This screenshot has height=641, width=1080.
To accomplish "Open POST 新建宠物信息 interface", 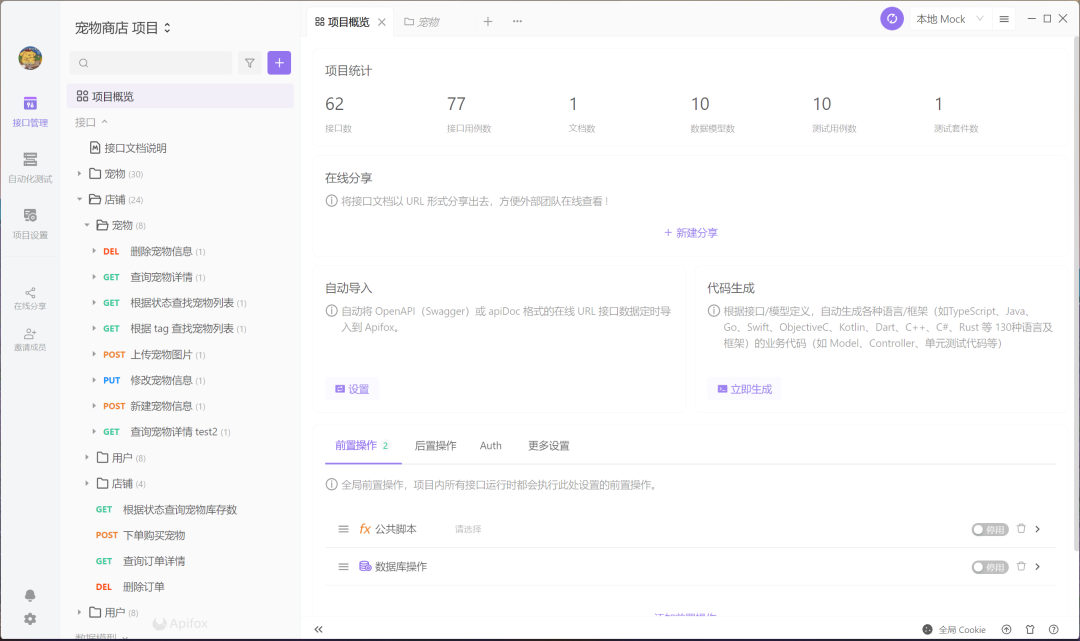I will (154, 406).
